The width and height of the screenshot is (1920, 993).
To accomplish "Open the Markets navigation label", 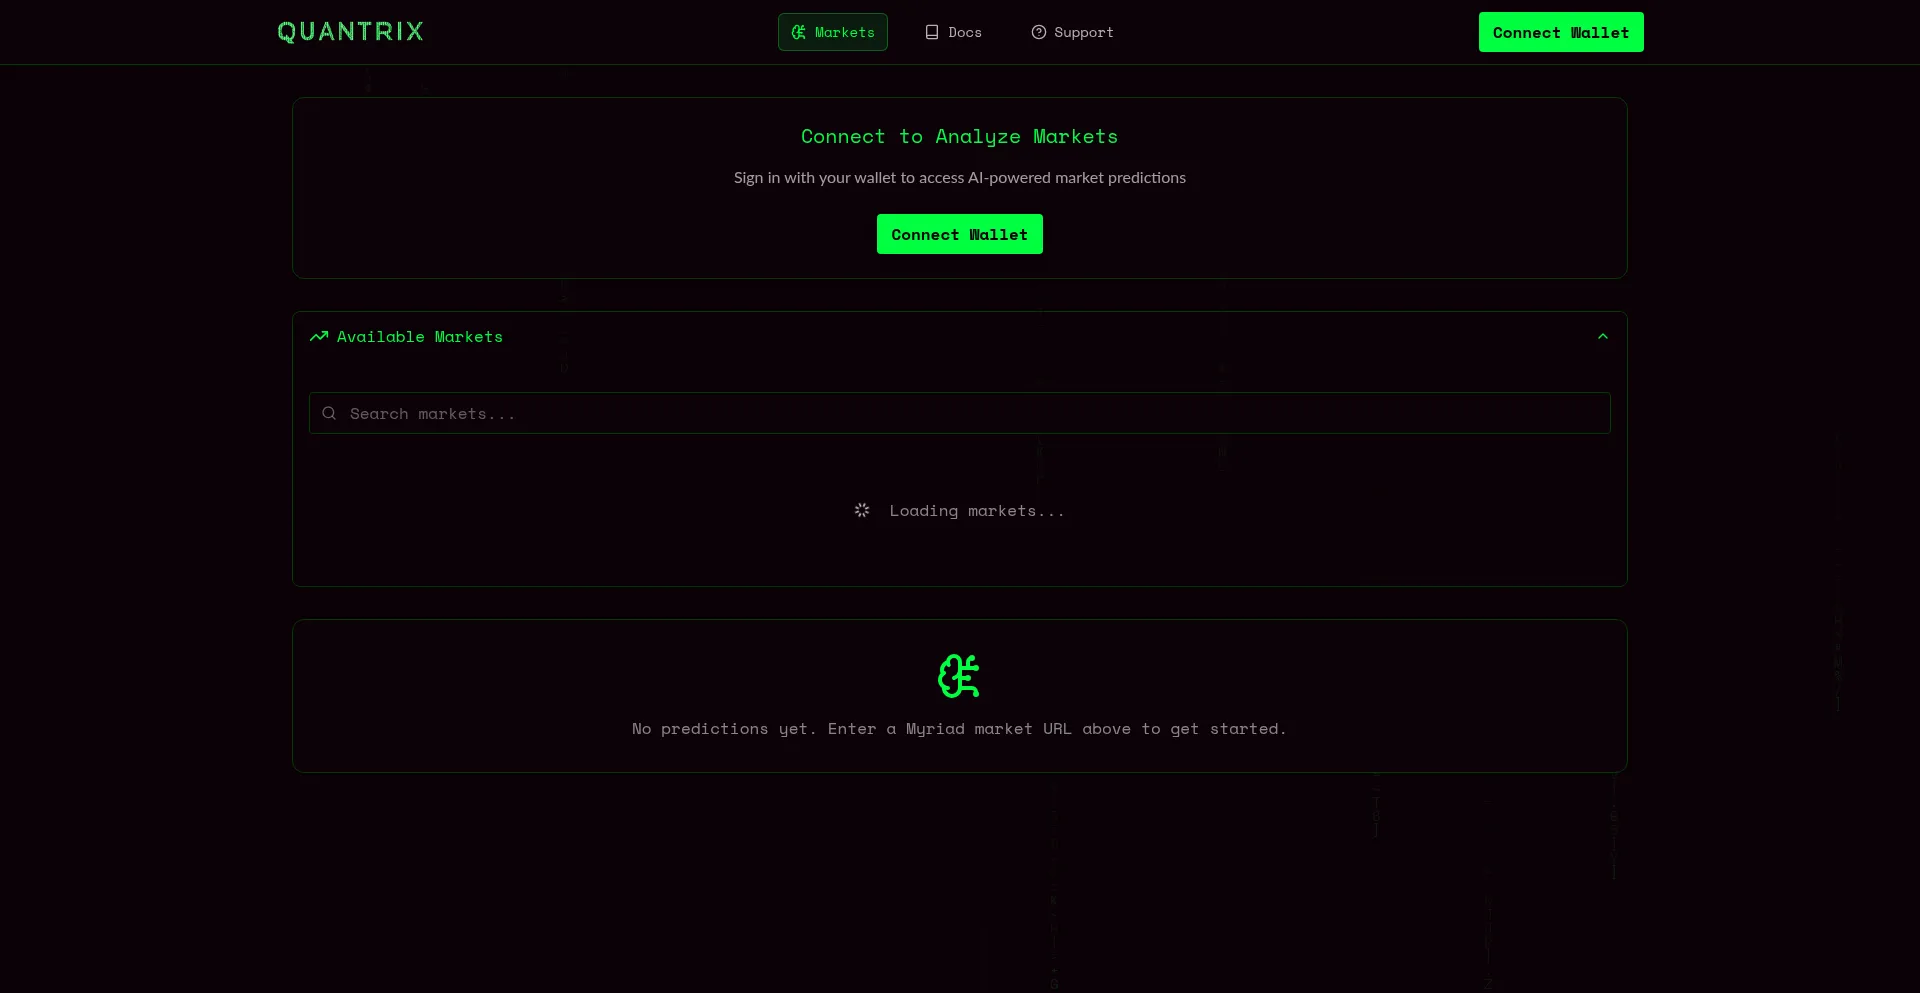I will pos(844,32).
